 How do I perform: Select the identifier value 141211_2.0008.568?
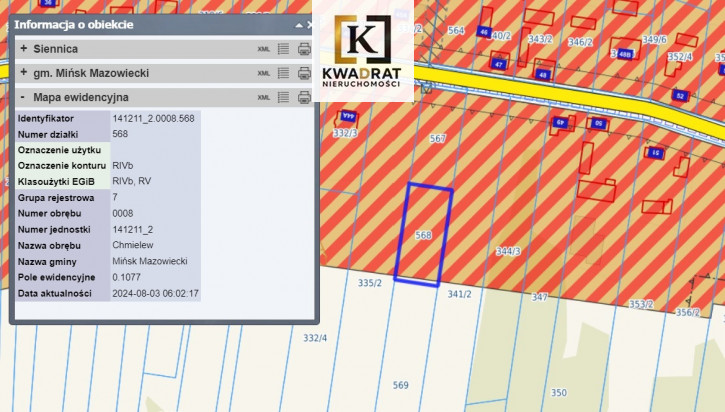154,118
